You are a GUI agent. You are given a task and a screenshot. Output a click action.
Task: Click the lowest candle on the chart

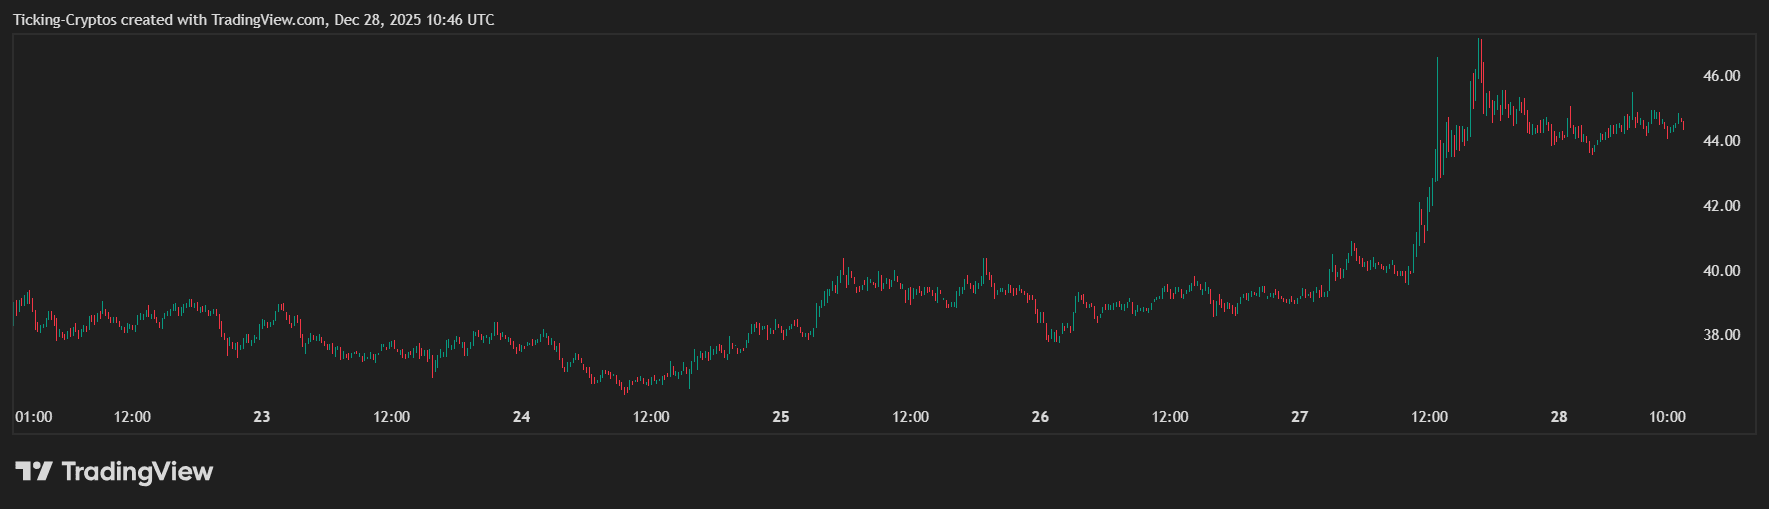(x=626, y=390)
